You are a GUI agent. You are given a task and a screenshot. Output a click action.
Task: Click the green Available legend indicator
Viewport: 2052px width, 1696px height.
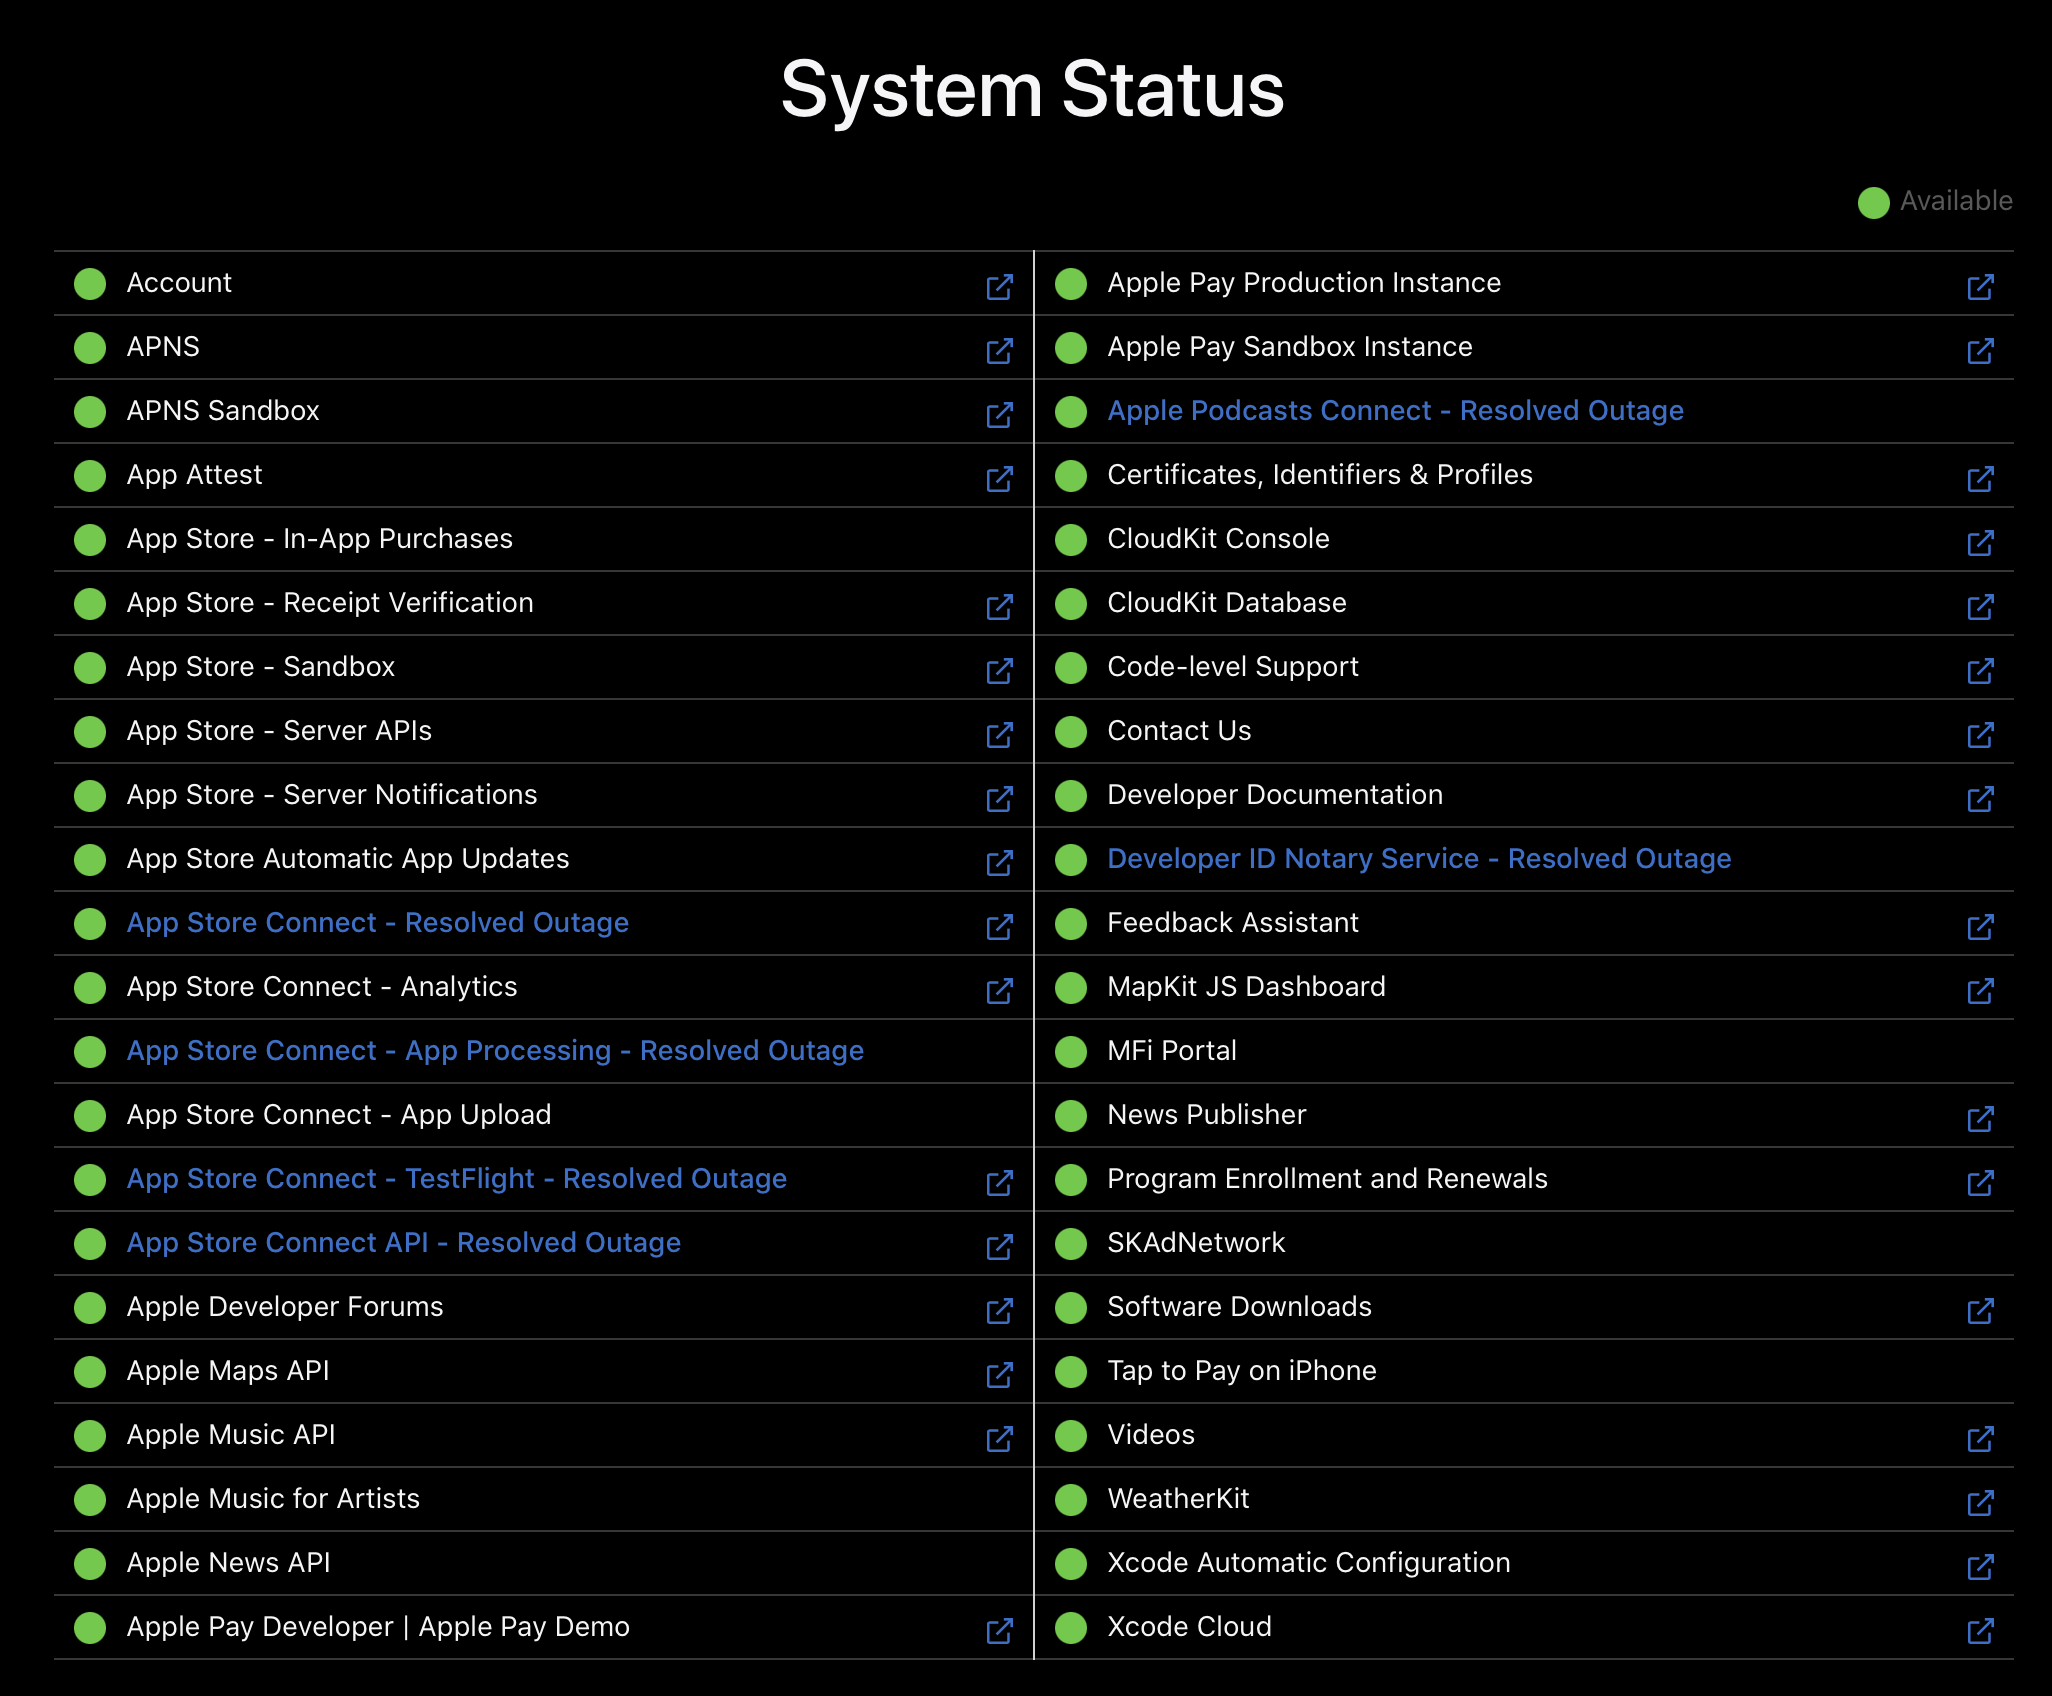point(1873,202)
